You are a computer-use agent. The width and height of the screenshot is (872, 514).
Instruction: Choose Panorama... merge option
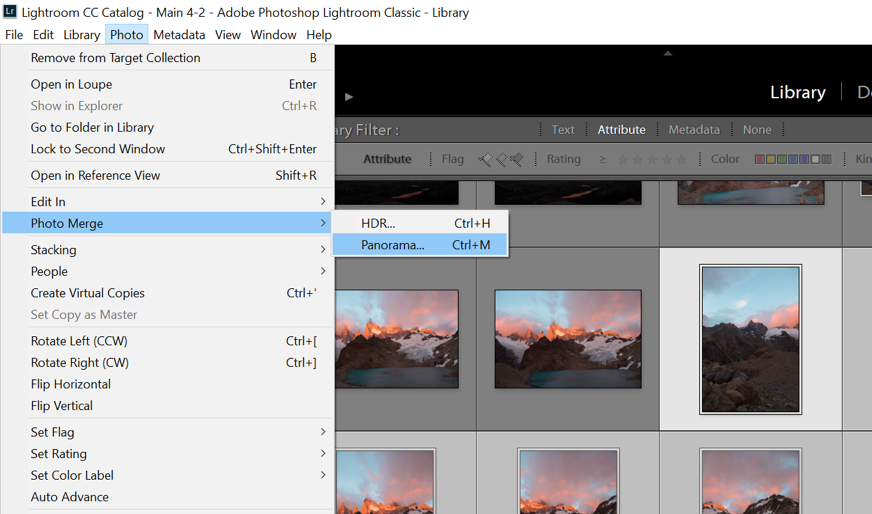point(420,245)
